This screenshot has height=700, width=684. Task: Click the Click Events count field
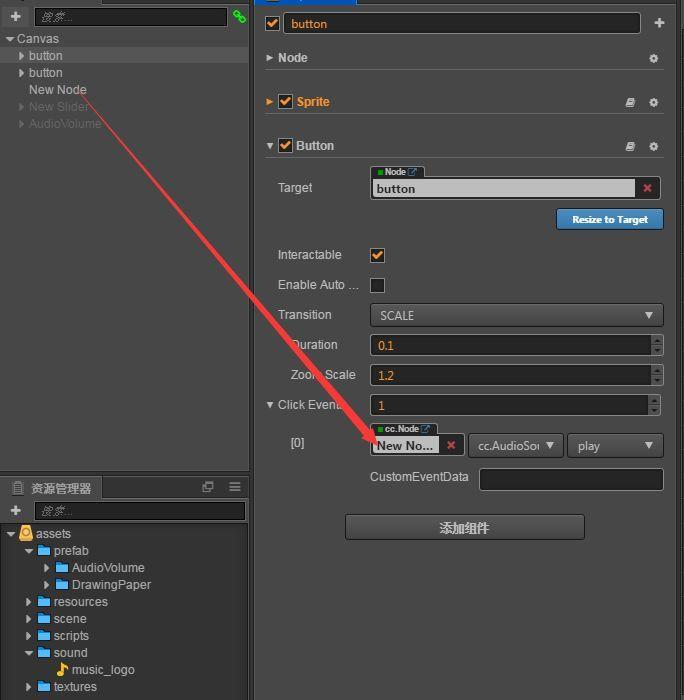[x=509, y=405]
